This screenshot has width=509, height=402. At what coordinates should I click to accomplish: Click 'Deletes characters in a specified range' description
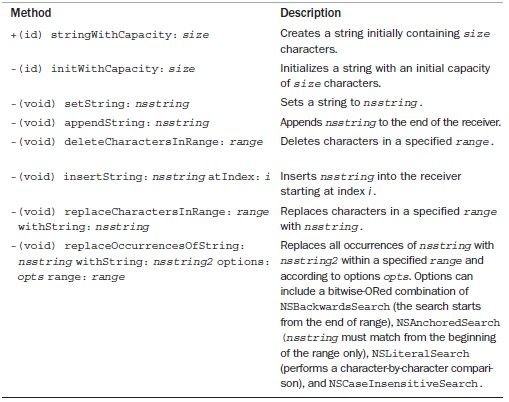387,141
